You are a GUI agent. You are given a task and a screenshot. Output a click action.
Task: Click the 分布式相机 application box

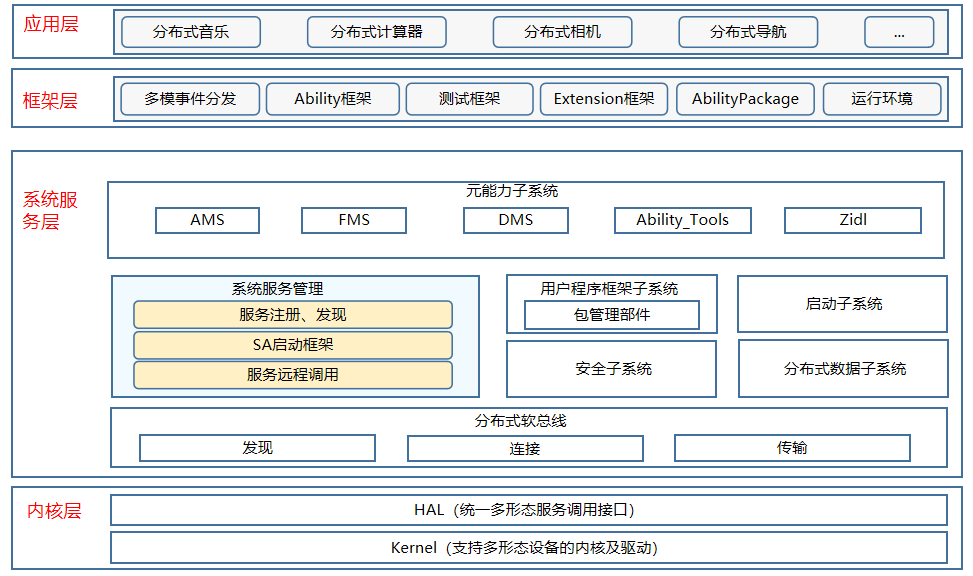point(563,32)
